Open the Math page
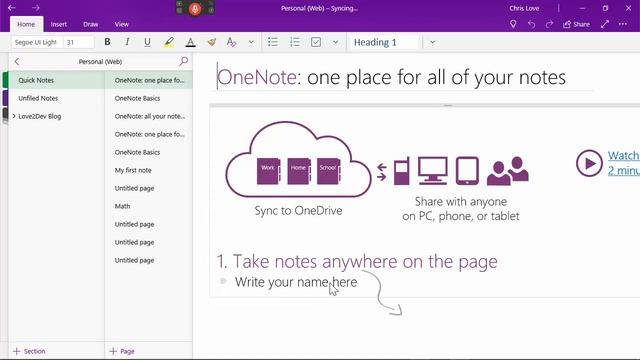The height and width of the screenshot is (360, 640). pyautogui.click(x=149, y=206)
